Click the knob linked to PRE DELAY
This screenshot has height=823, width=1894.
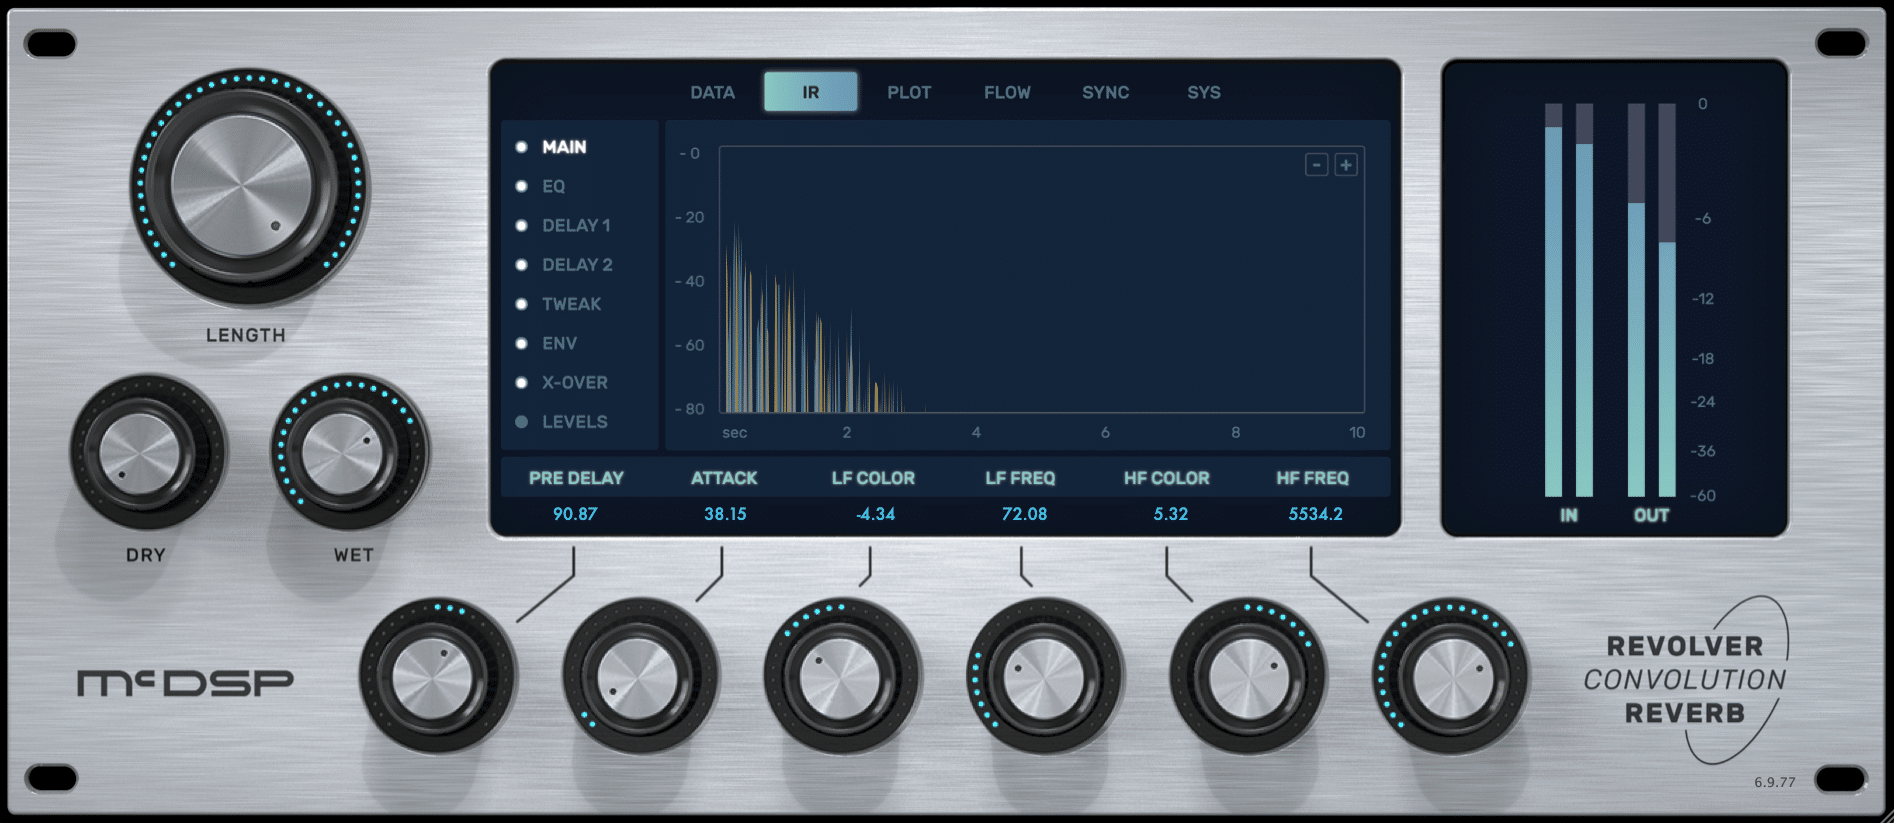coord(433,679)
